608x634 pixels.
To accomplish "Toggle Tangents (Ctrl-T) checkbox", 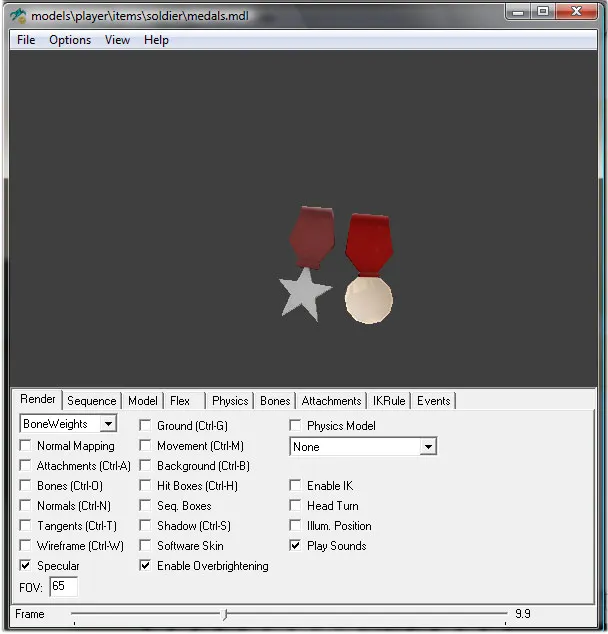I will (25, 525).
